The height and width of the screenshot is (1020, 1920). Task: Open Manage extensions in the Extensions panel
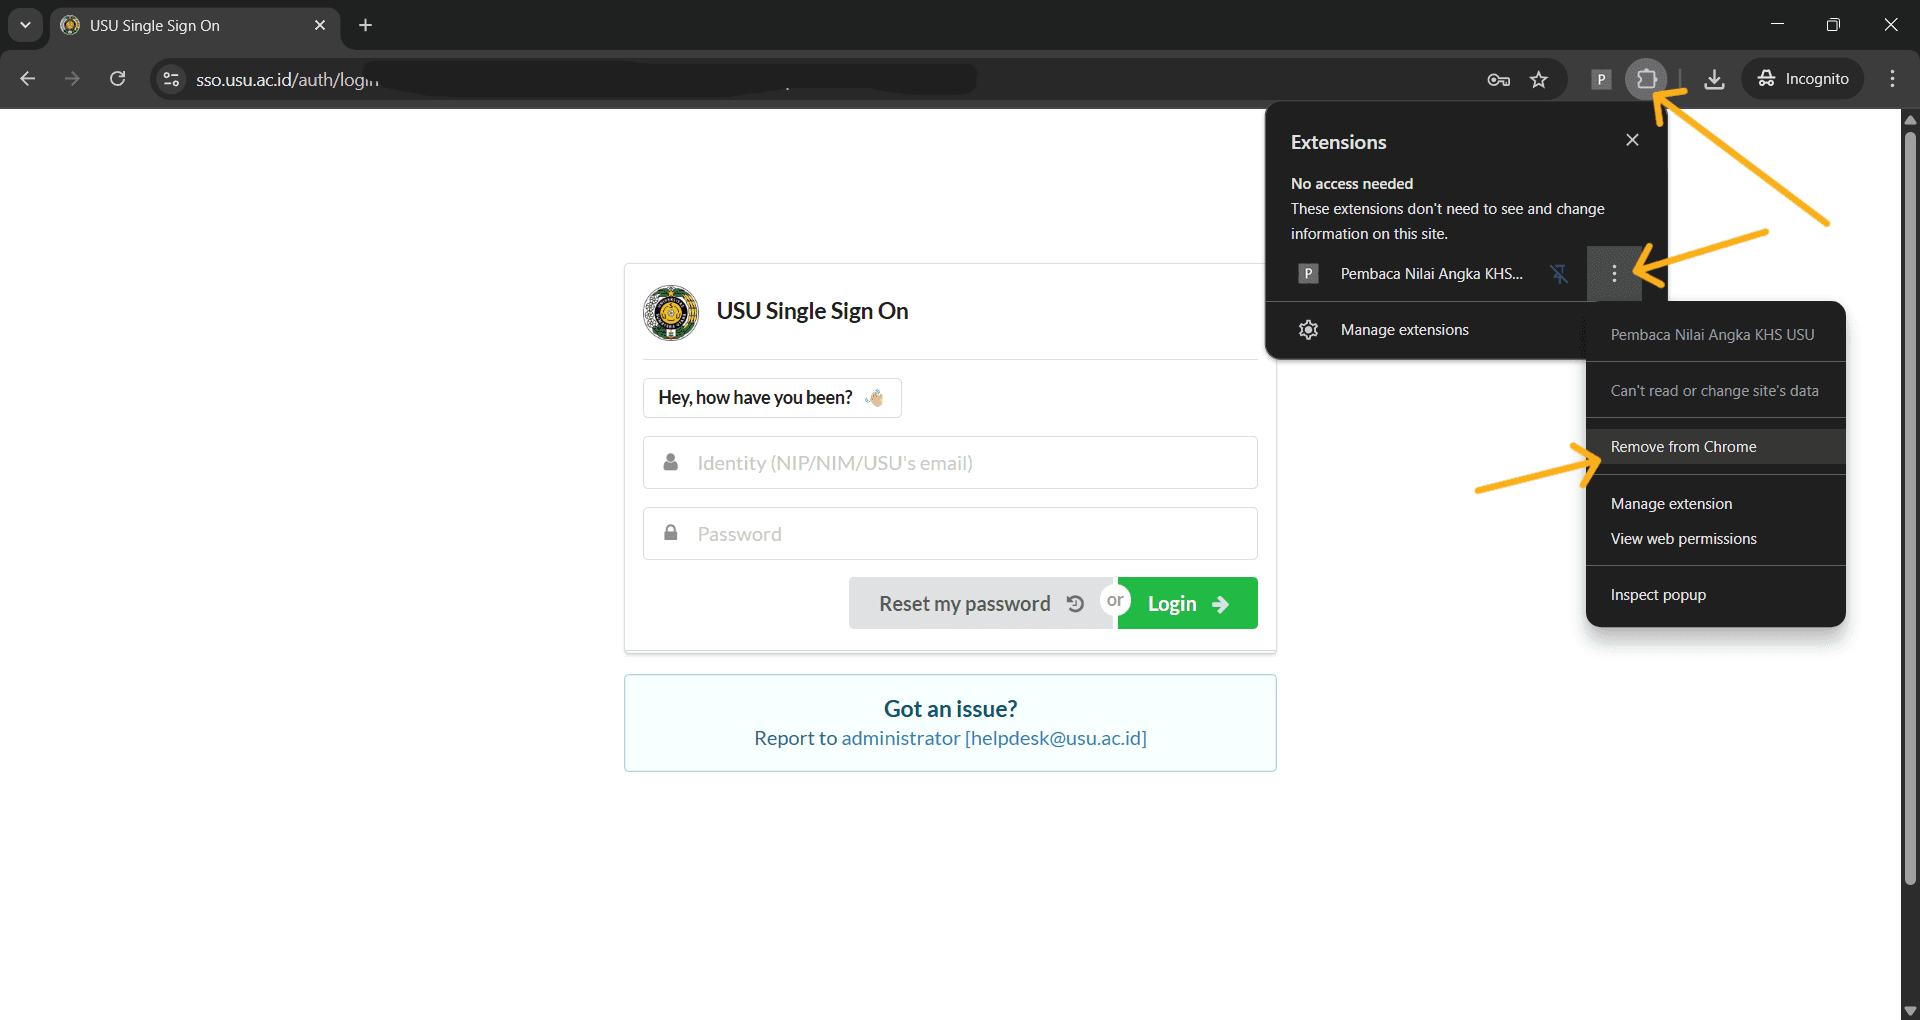click(x=1425, y=330)
